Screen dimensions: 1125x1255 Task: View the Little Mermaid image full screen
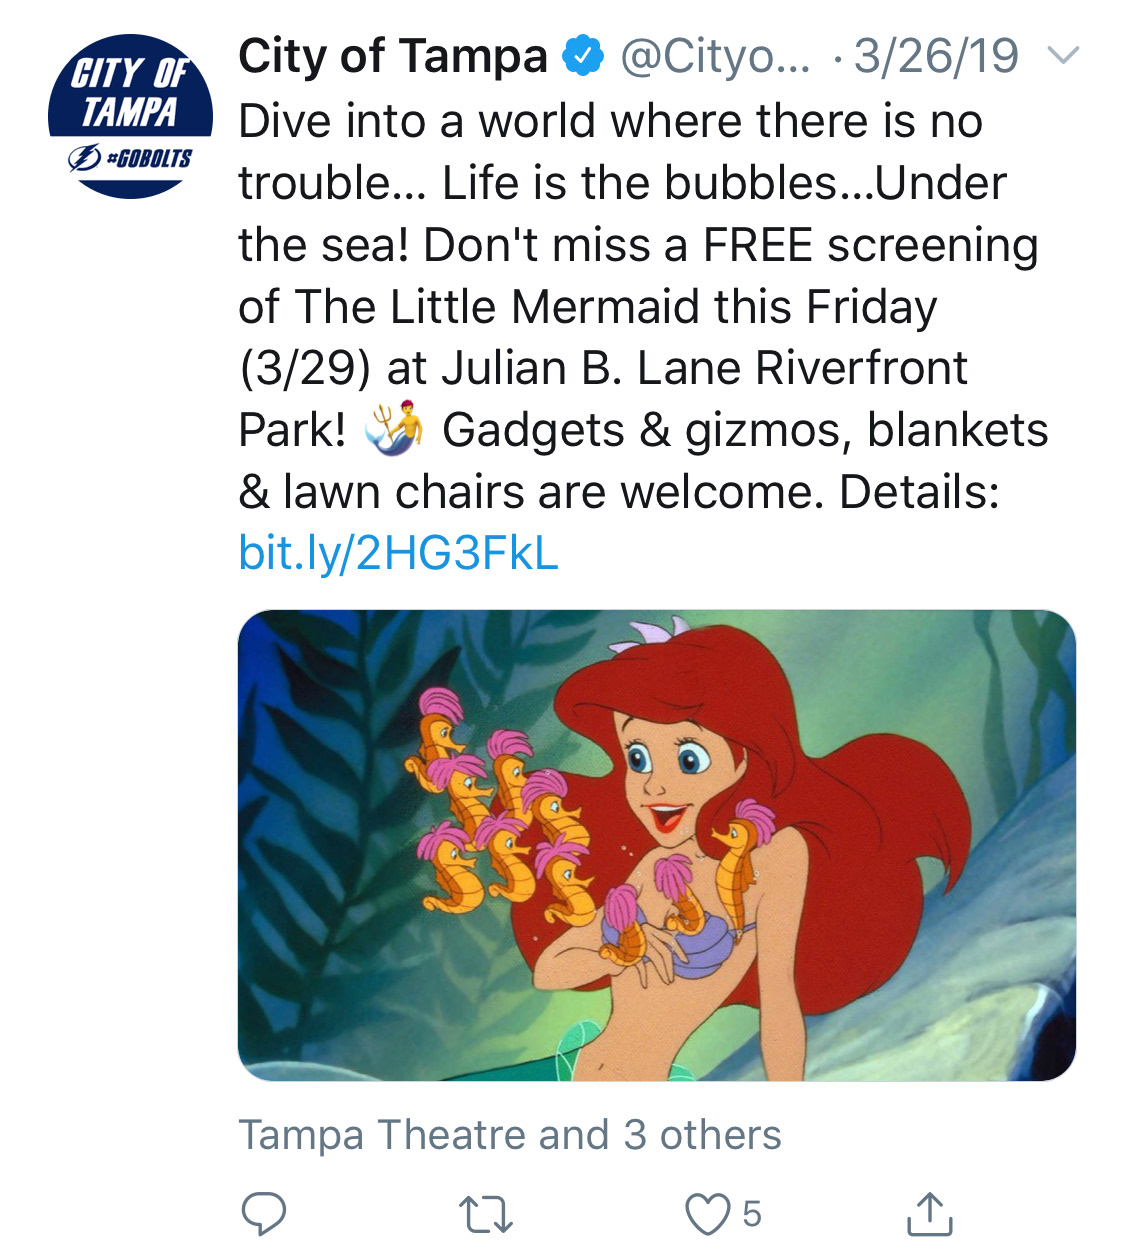pos(657,845)
